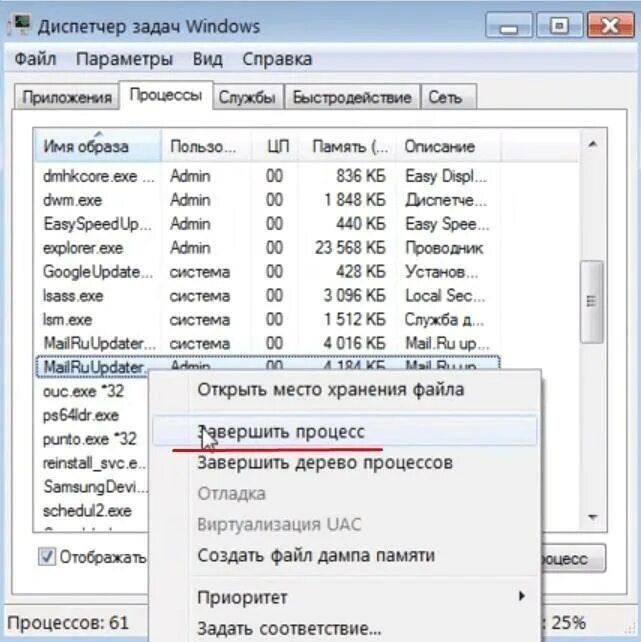Switch to the Процессы tab

(166, 95)
